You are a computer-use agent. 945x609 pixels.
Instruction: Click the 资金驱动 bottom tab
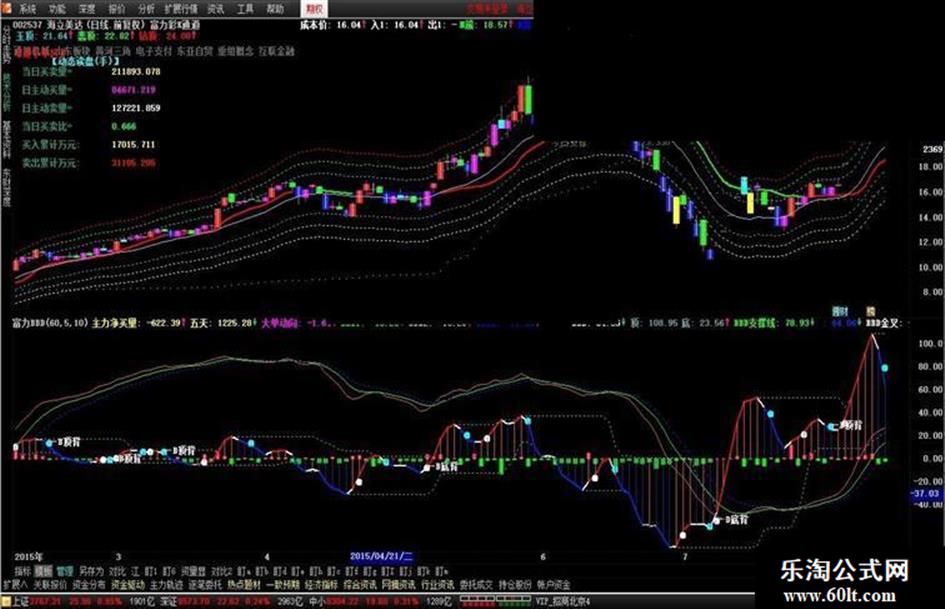click(128, 585)
